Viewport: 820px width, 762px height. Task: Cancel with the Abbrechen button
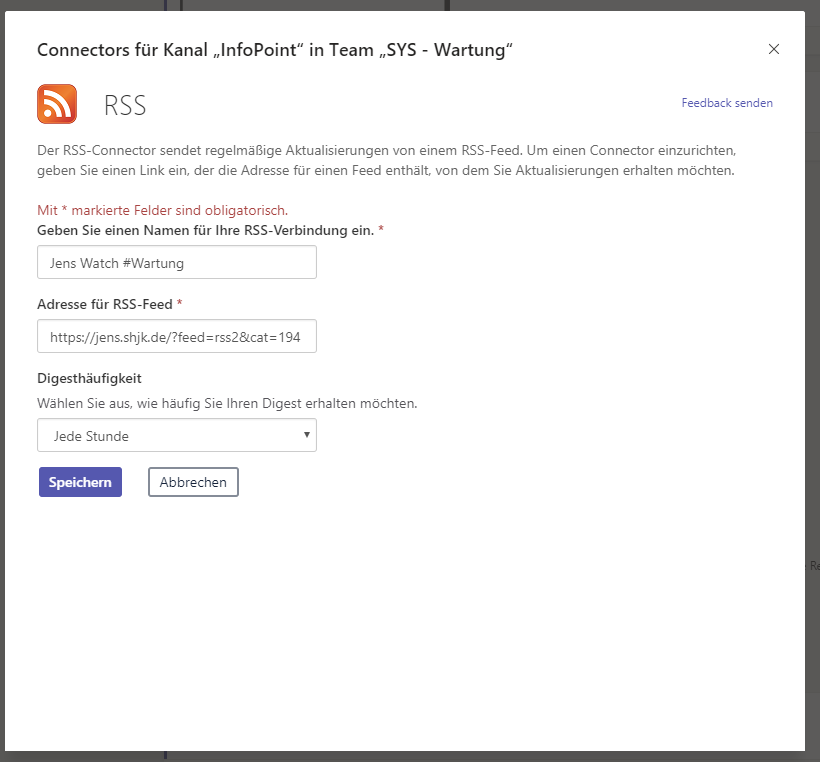193,482
